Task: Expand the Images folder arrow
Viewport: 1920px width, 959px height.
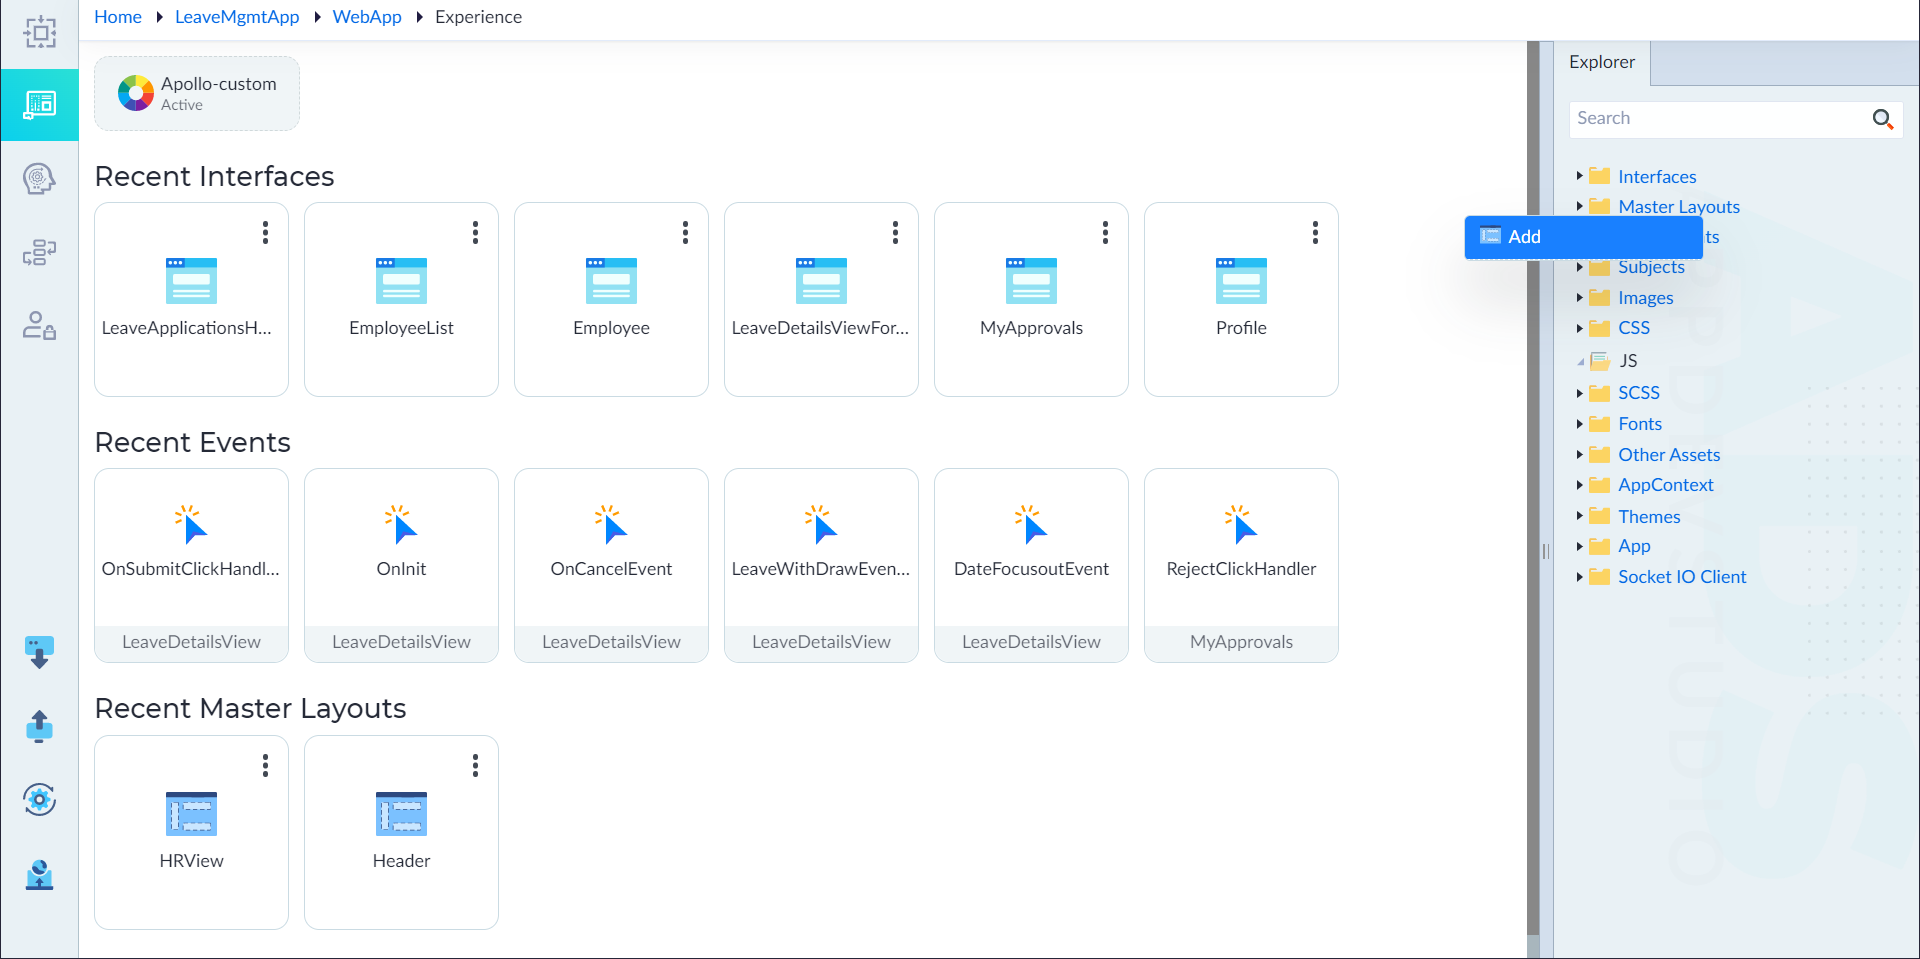Action: coord(1579,297)
